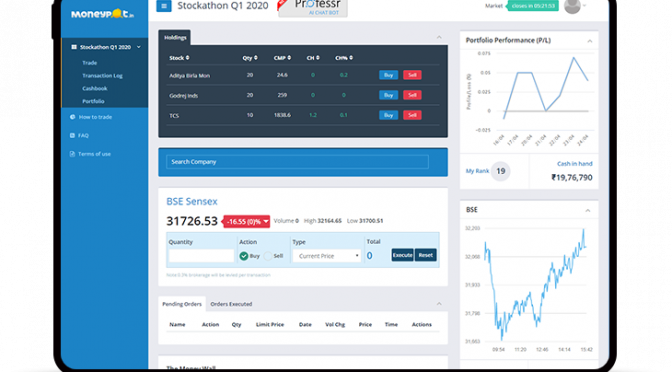Click the Execute order button
The image size is (672, 372).
[x=402, y=255]
